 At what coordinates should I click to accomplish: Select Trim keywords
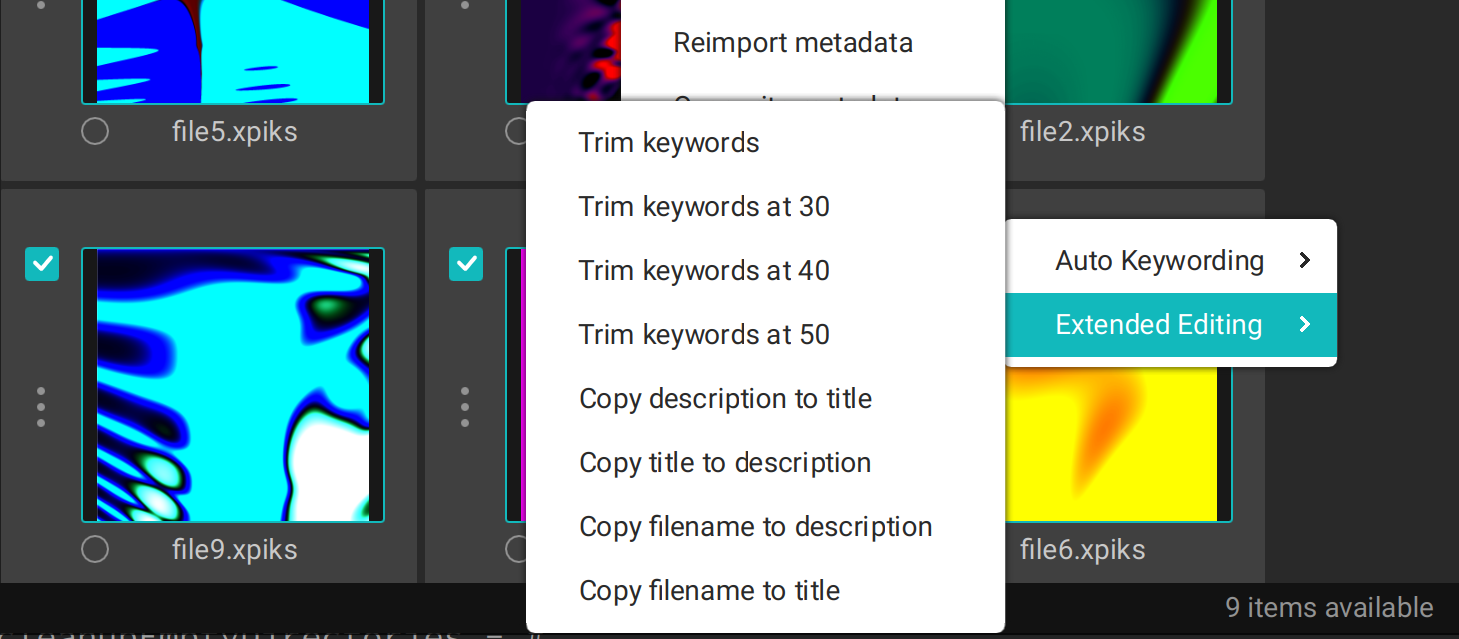669,142
